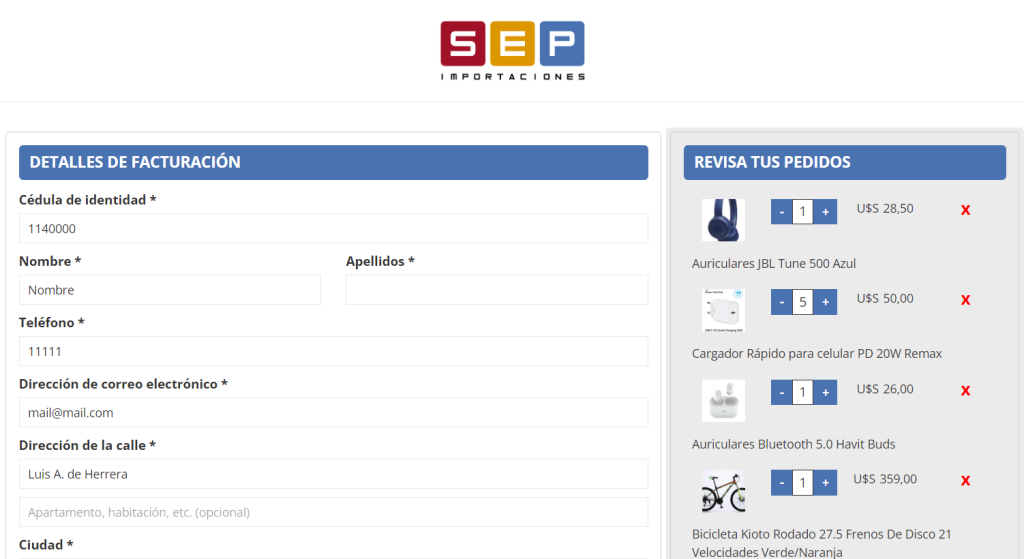Increase Bicicleta Kioto quantity with plus
This screenshot has height=559, width=1024.
click(825, 483)
